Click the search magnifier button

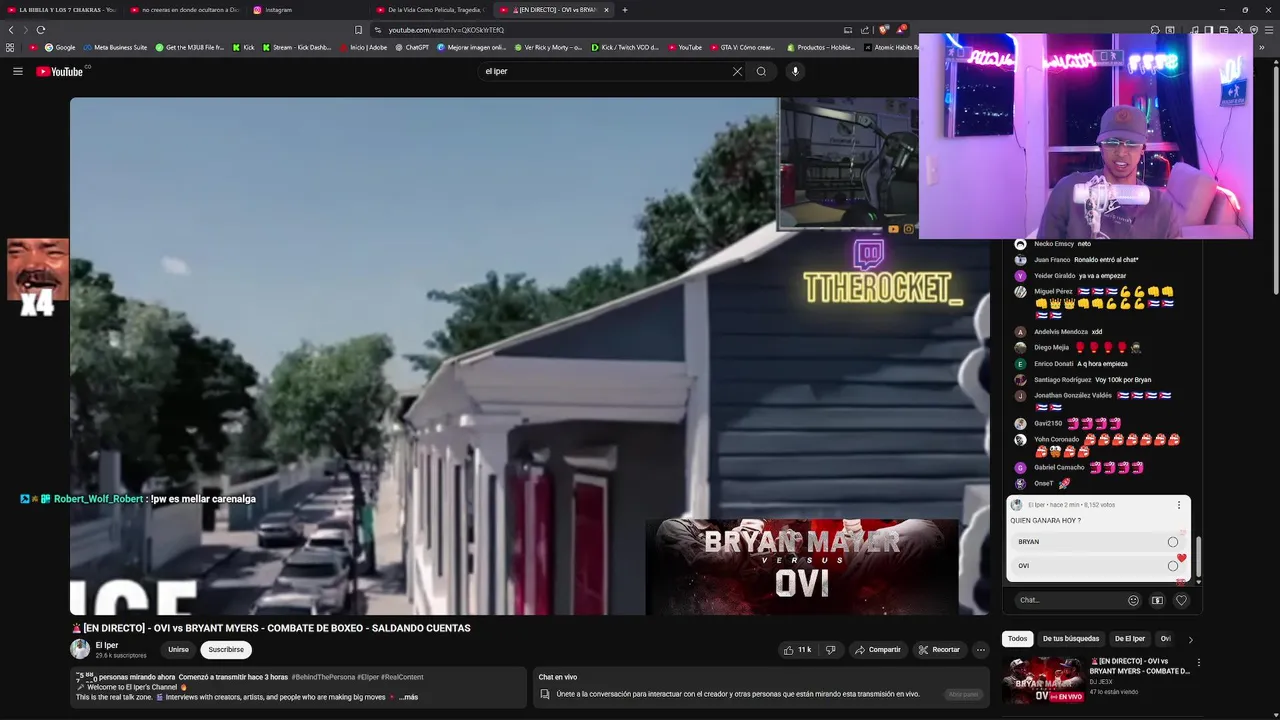[x=761, y=71]
